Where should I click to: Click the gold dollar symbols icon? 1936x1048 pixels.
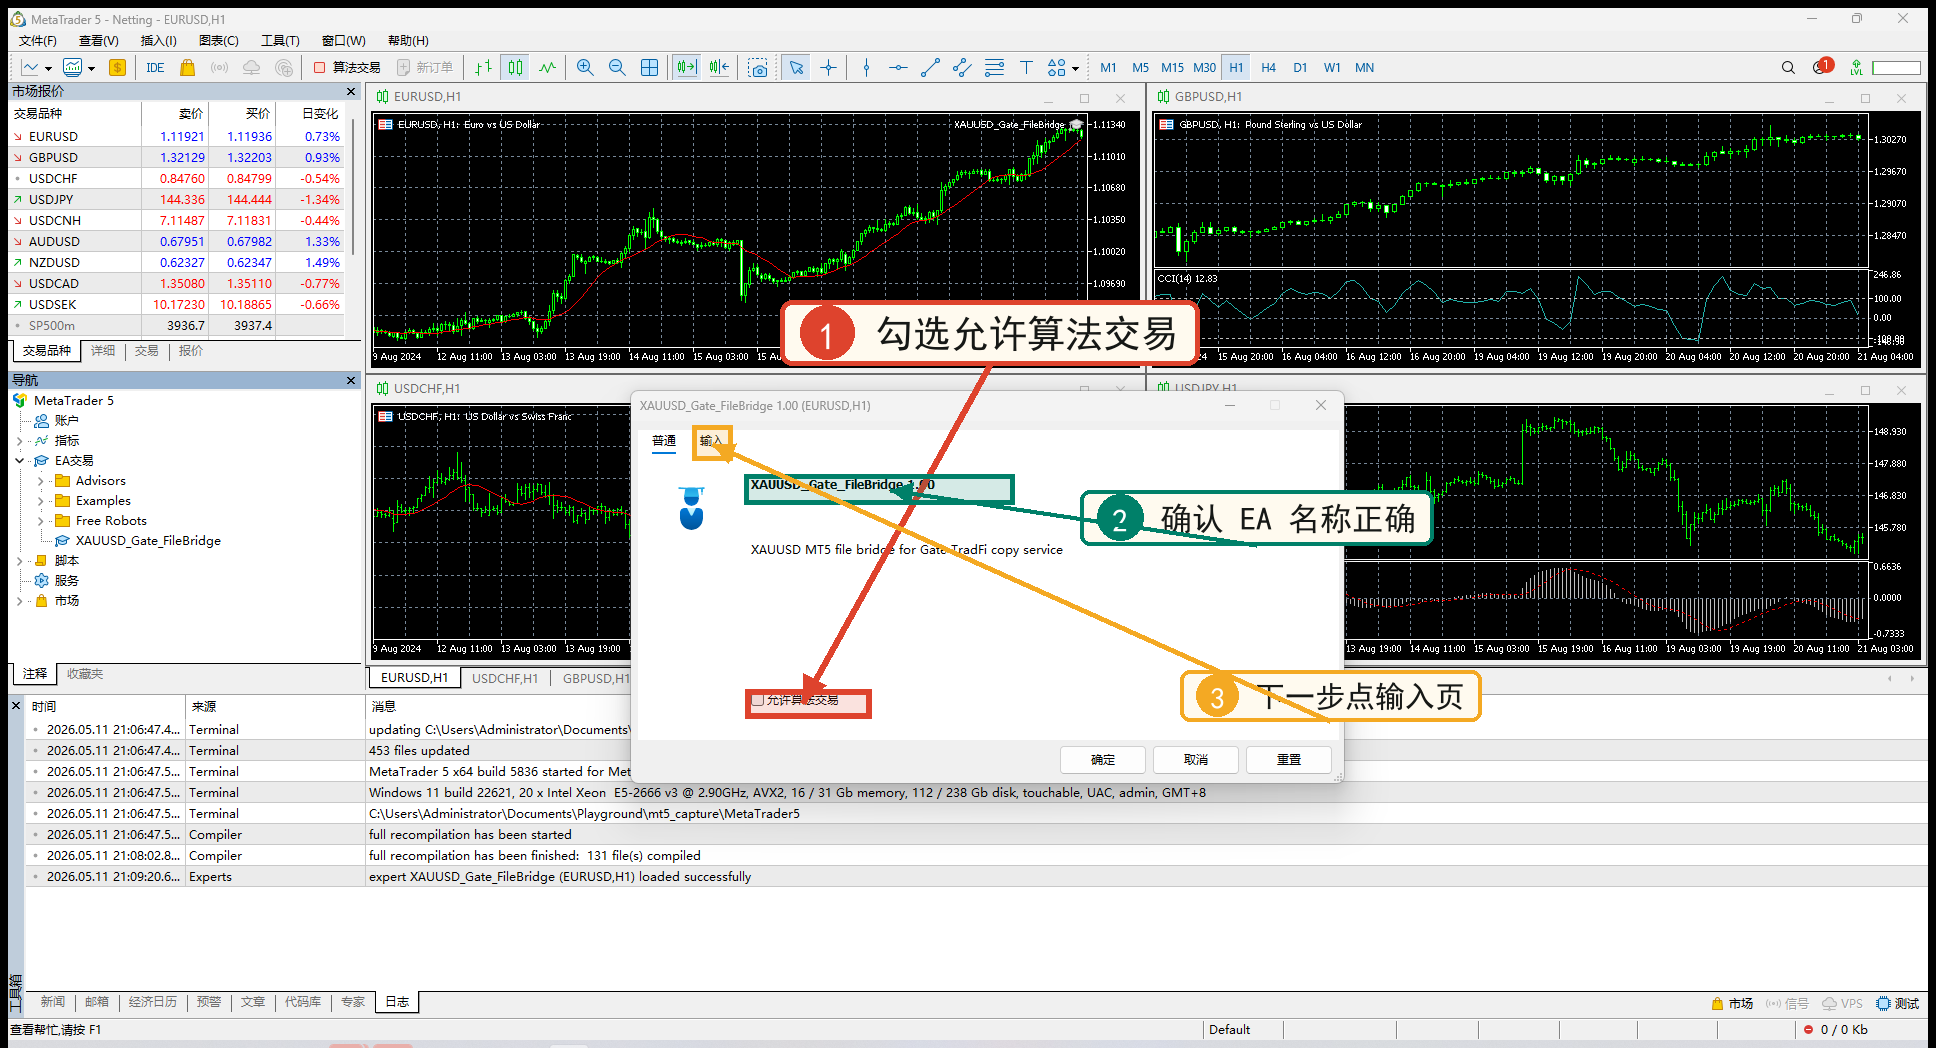[117, 68]
